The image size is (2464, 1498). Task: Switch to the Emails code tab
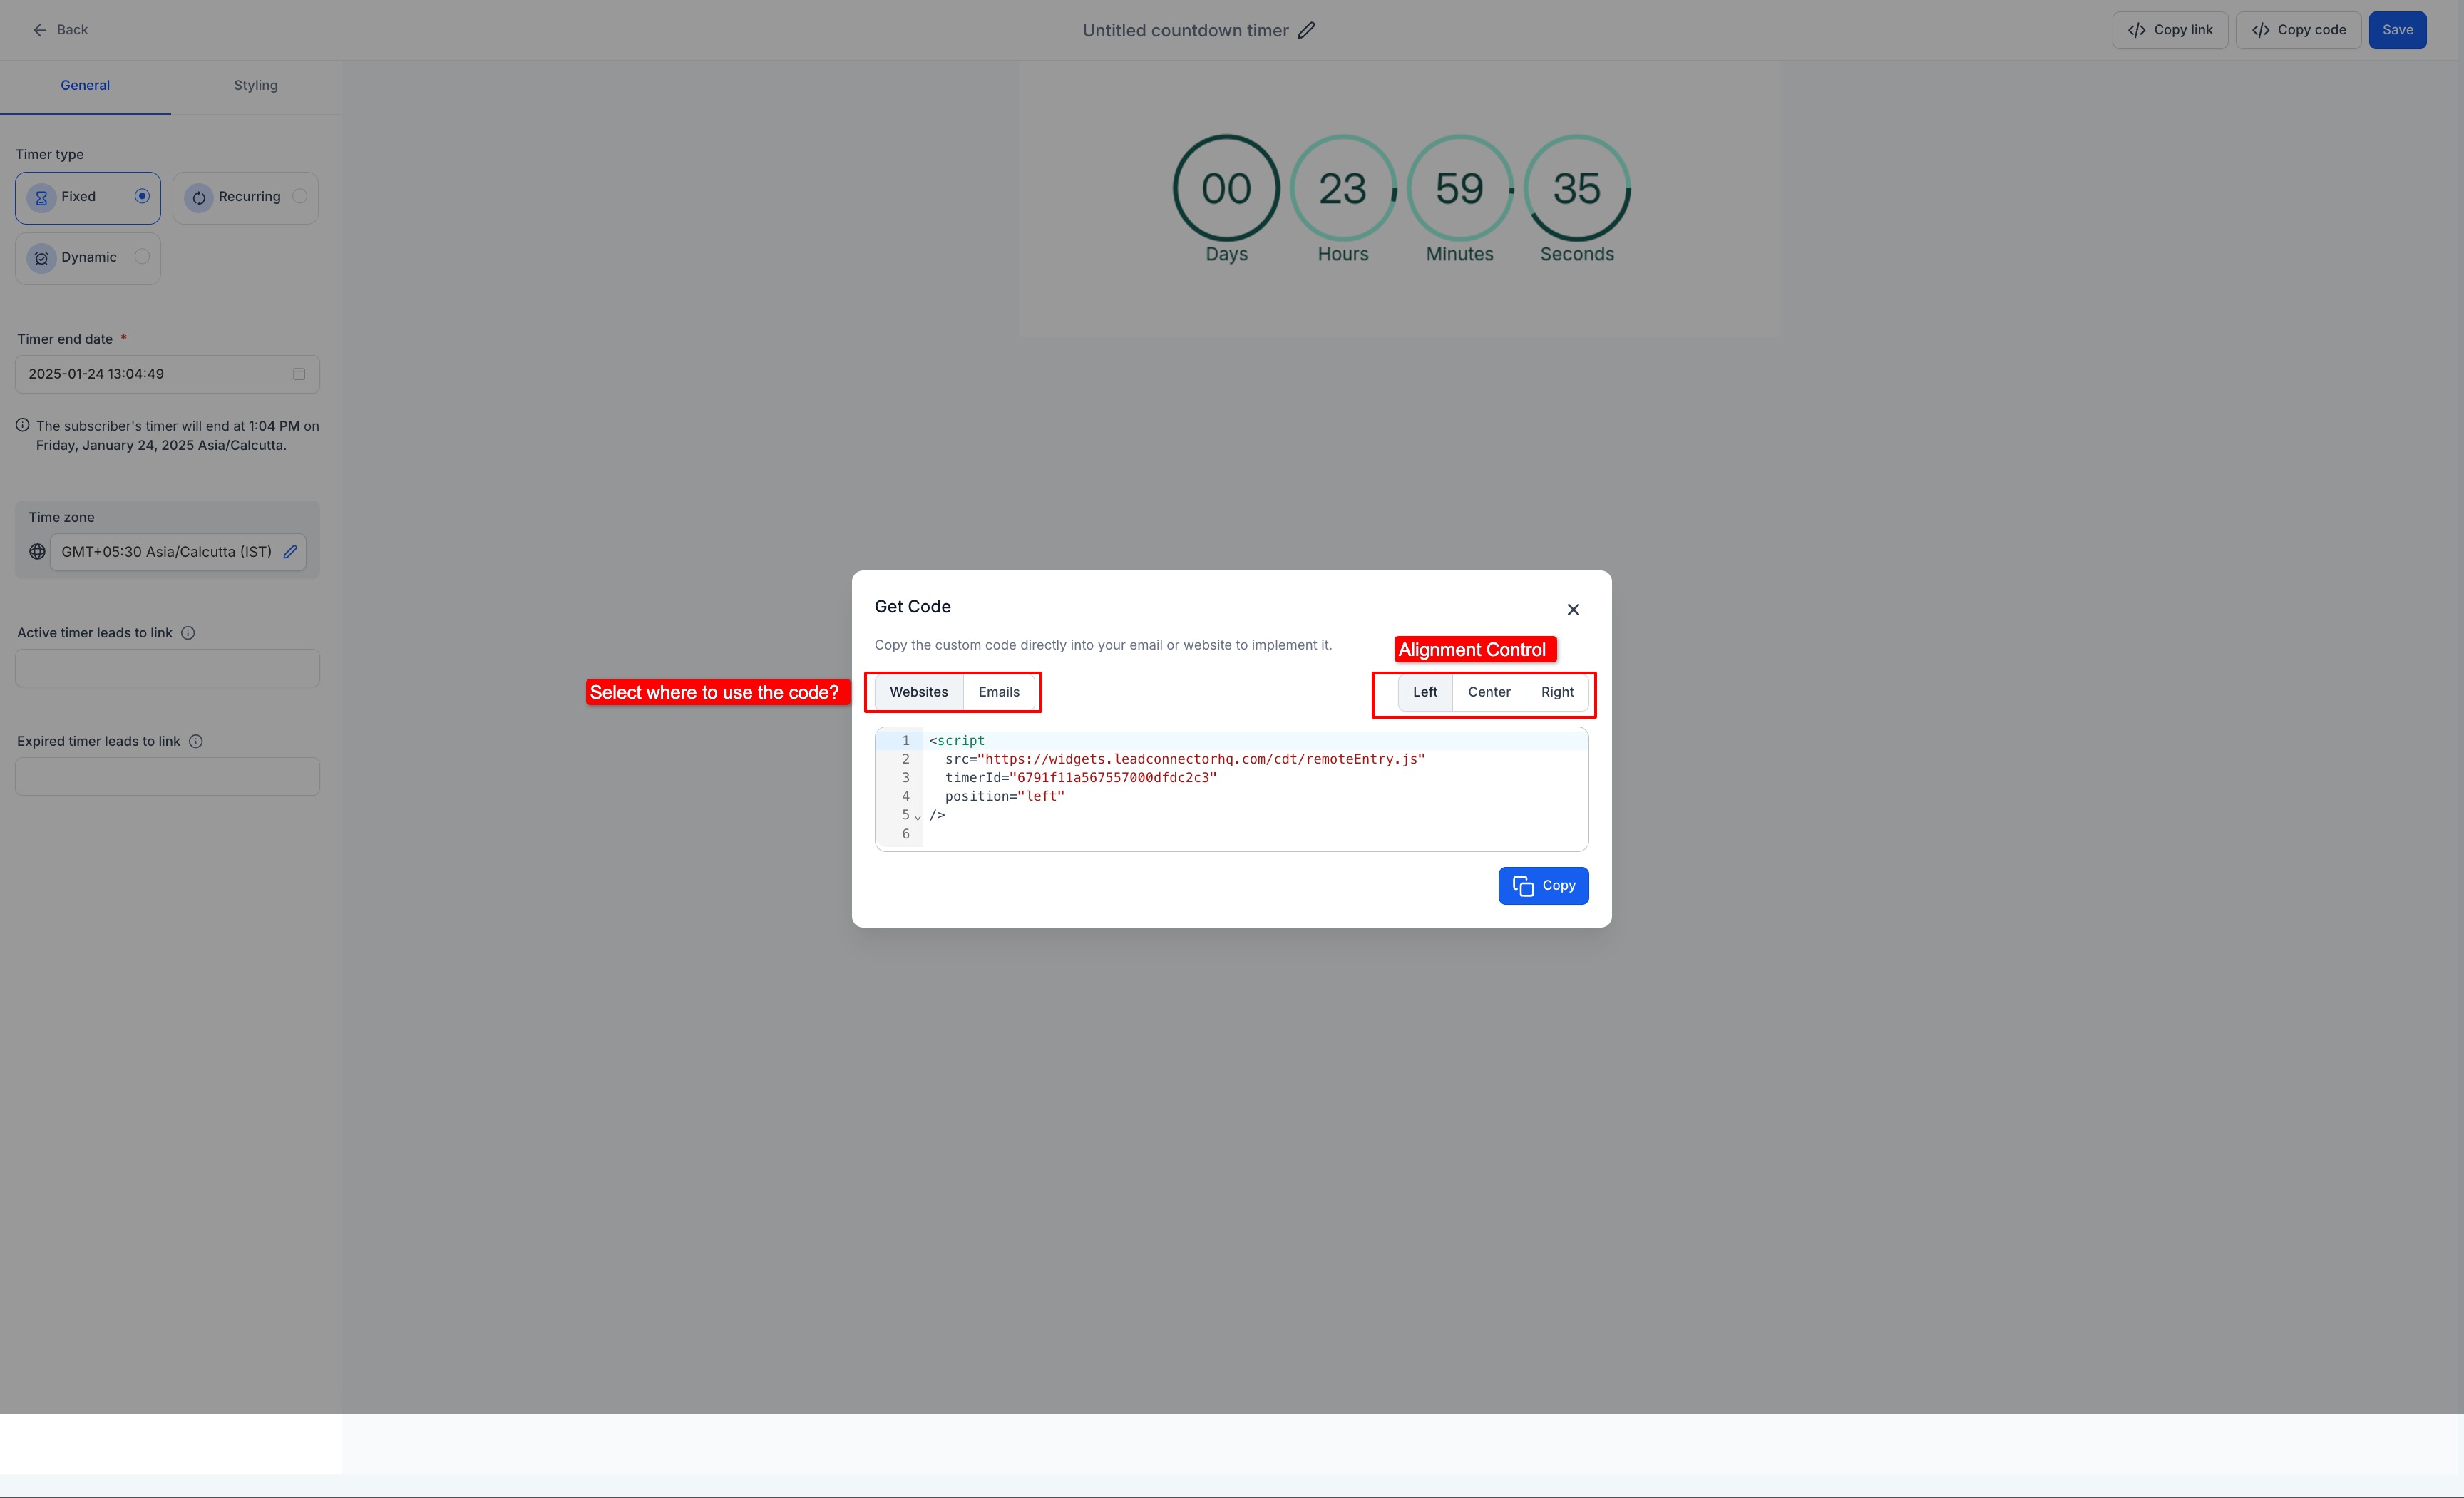998,692
